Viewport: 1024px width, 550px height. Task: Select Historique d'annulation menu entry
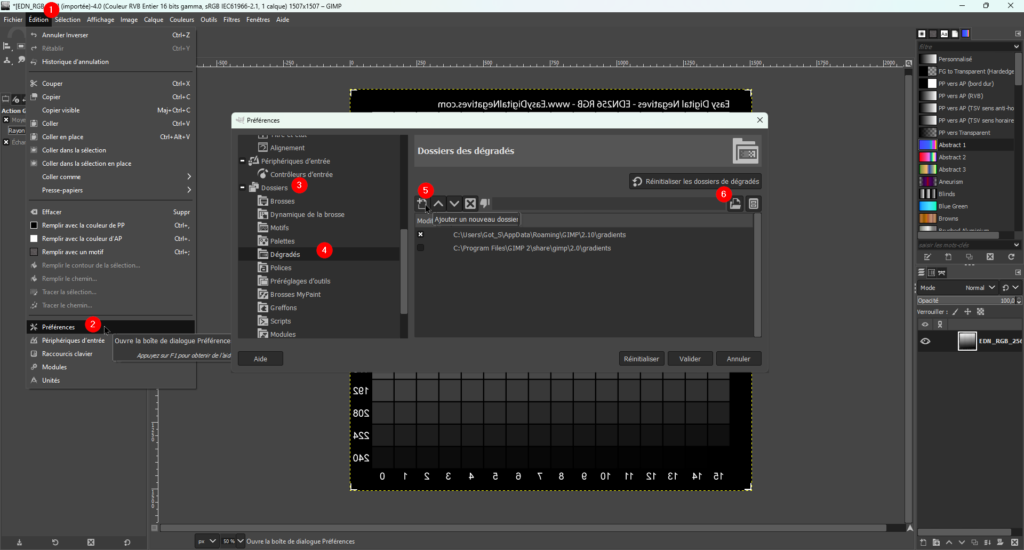click(x=110, y=62)
